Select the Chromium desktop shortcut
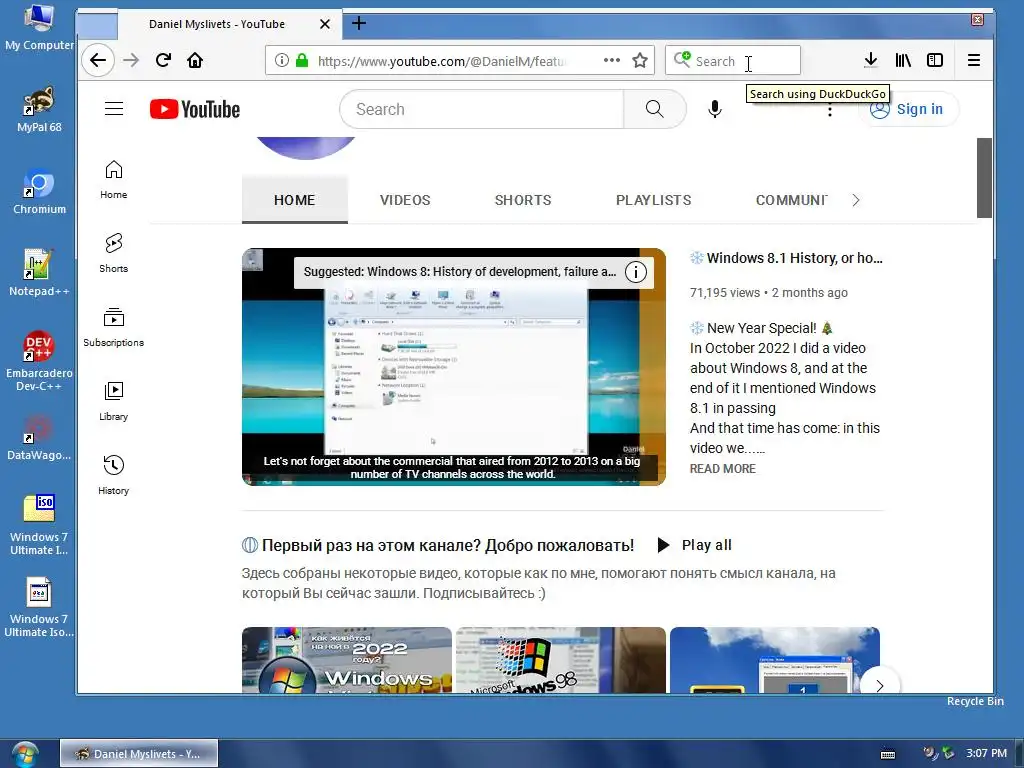 pyautogui.click(x=39, y=192)
